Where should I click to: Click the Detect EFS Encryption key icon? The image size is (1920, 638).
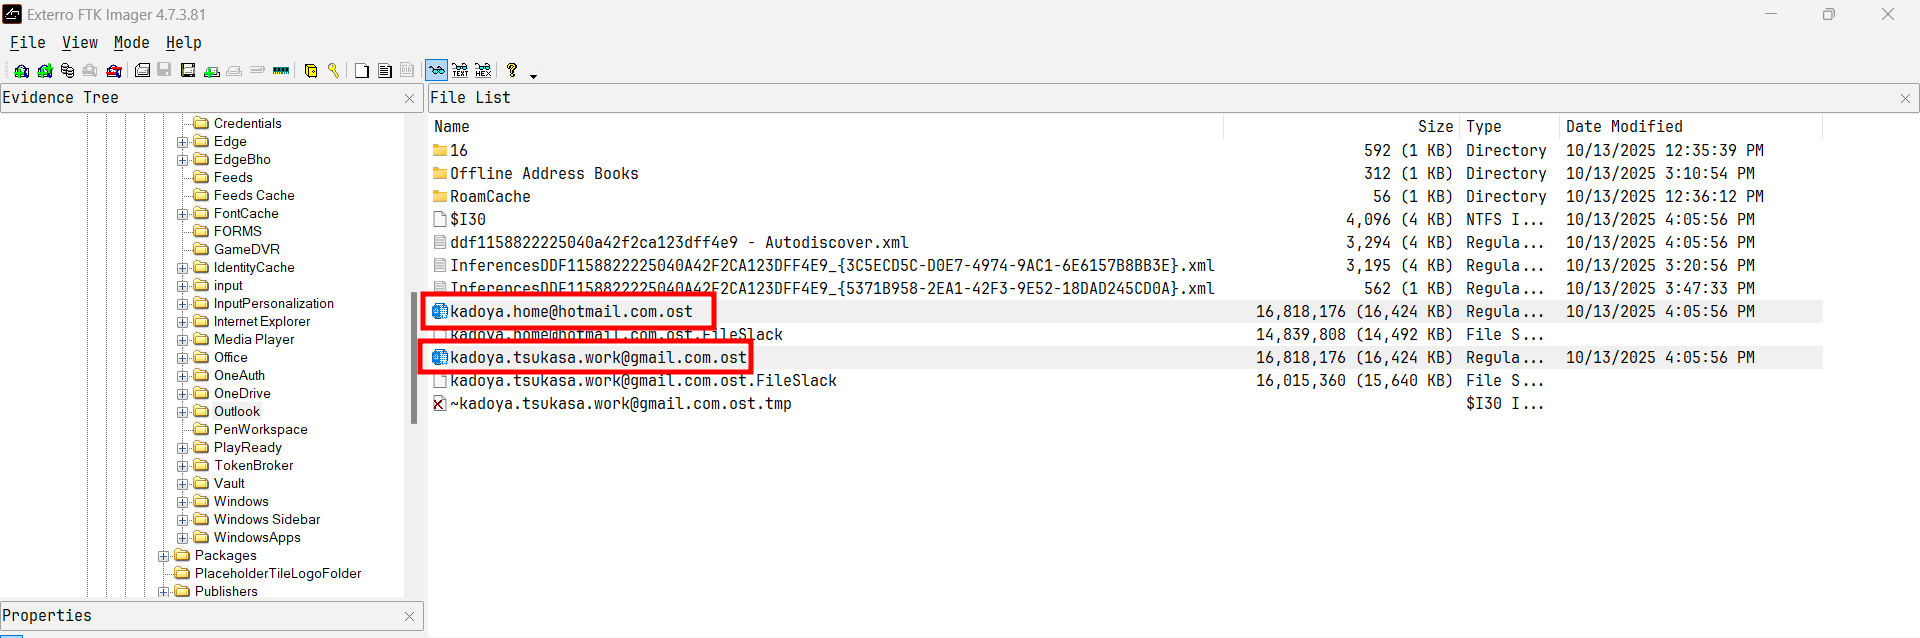pos(334,71)
